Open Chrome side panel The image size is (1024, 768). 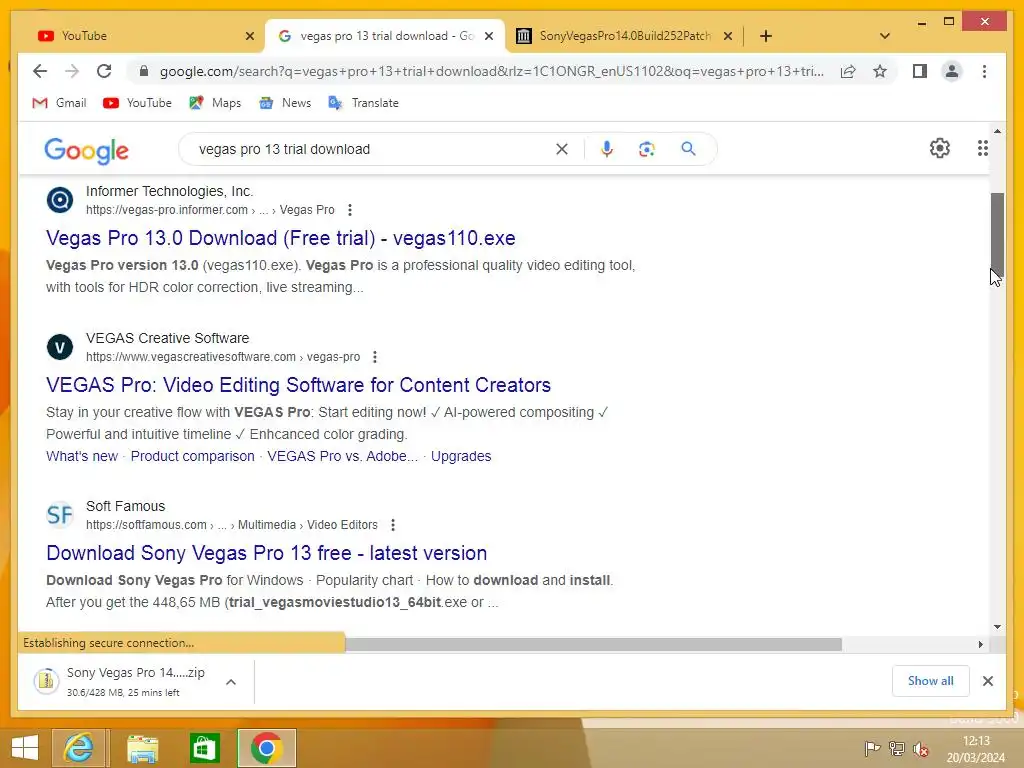click(920, 71)
